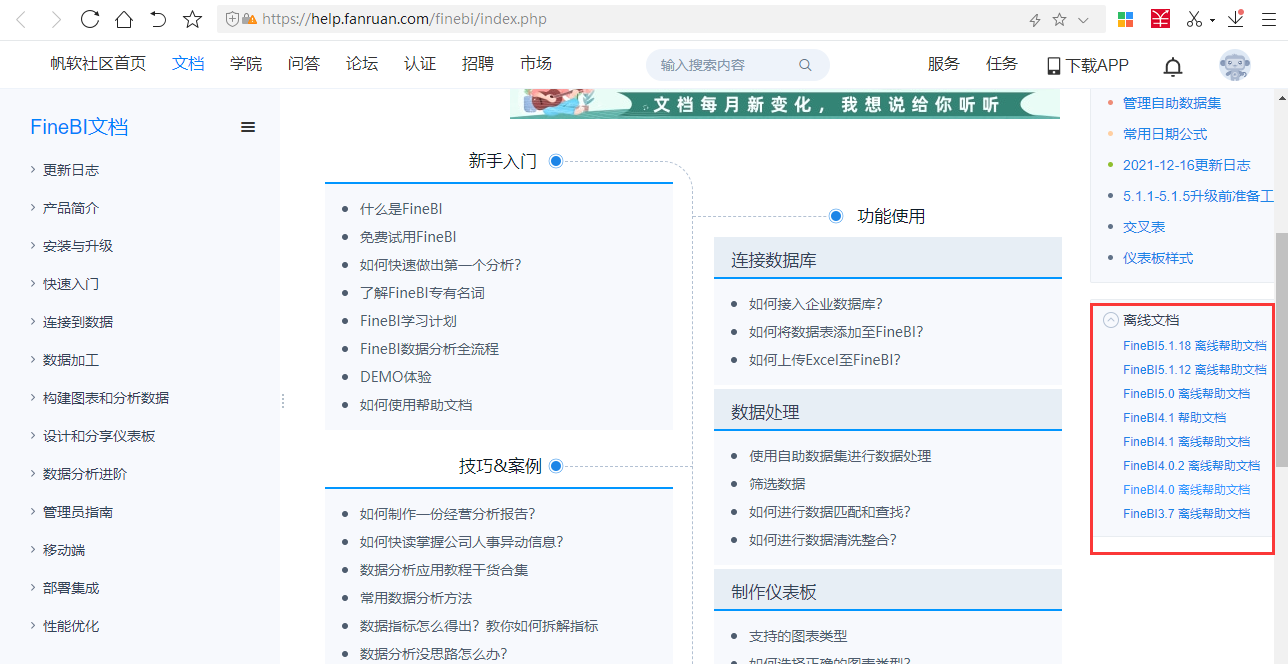Click the browser reload button

[x=90, y=19]
